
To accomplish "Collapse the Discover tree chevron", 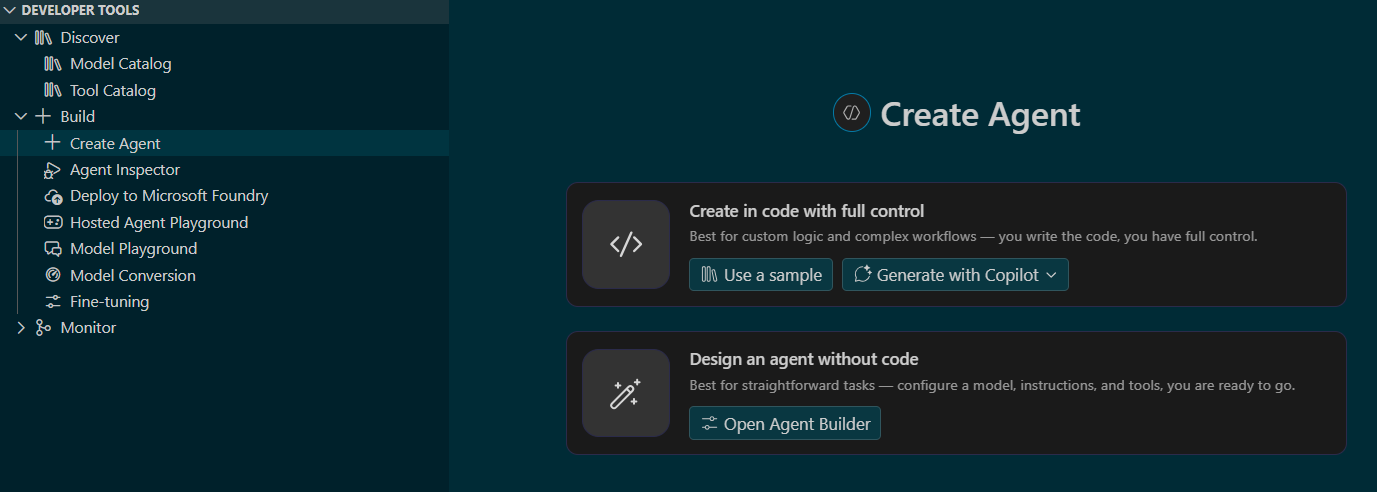I will [21, 37].
